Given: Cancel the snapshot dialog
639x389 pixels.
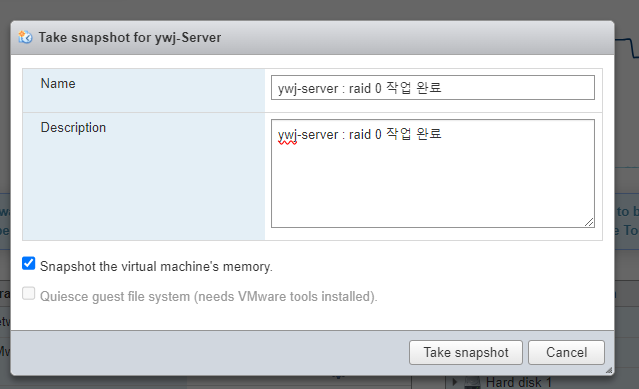Looking at the screenshot, I should (x=566, y=352).
